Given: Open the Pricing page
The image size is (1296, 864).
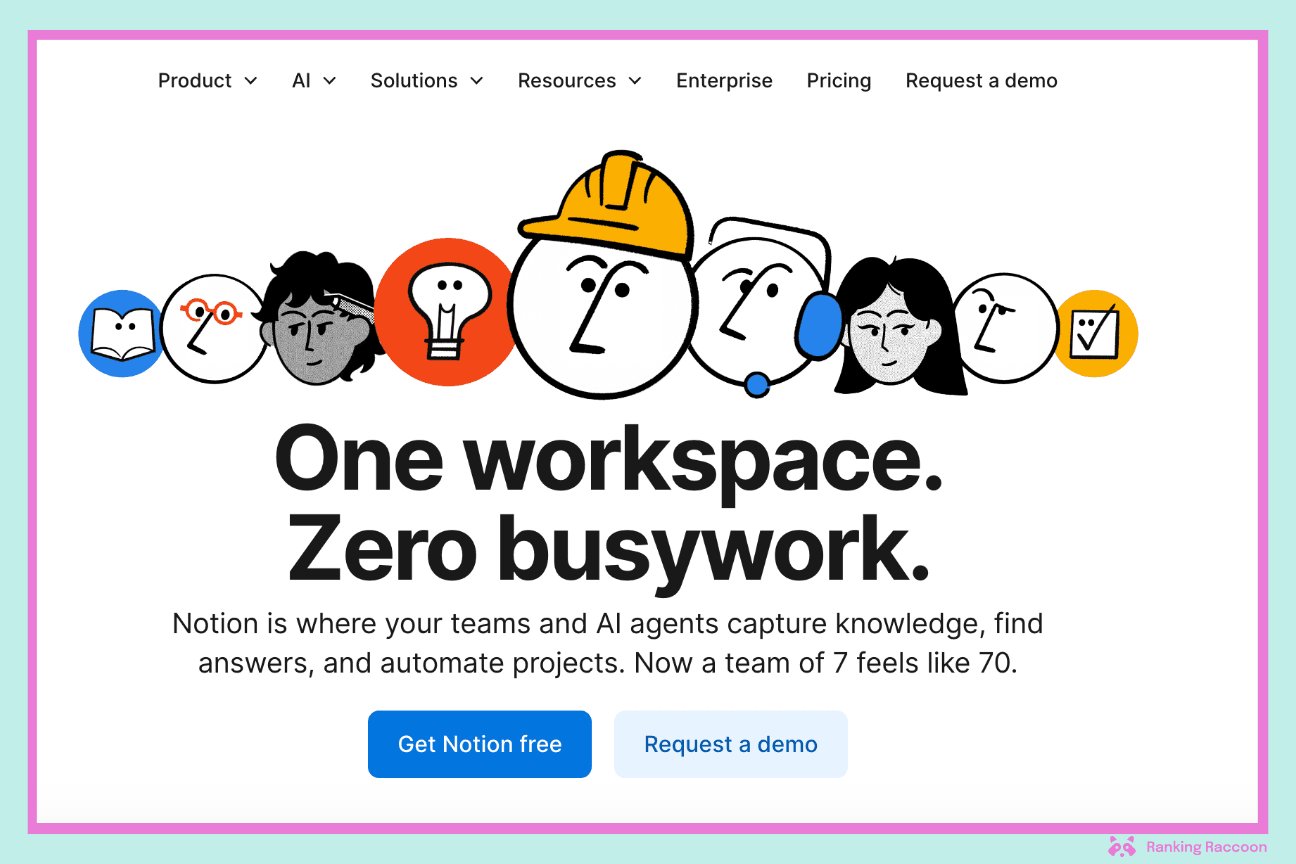Looking at the screenshot, I should [838, 80].
